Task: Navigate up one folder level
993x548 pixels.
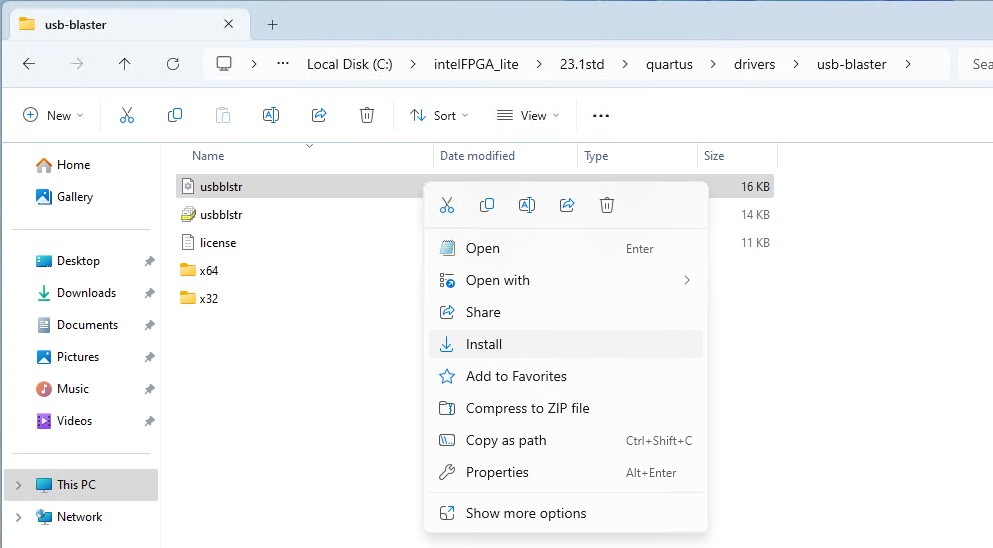Action: pos(125,64)
